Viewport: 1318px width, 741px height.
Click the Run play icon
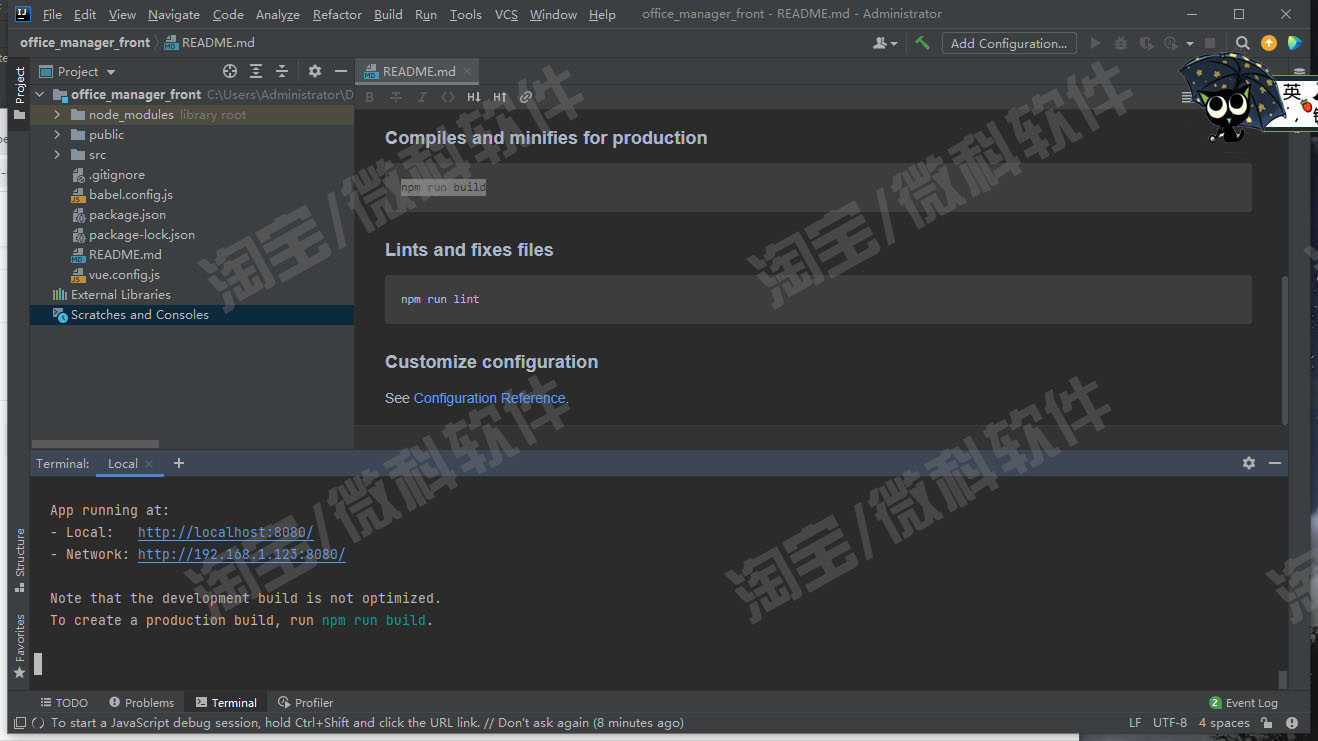(x=1096, y=43)
